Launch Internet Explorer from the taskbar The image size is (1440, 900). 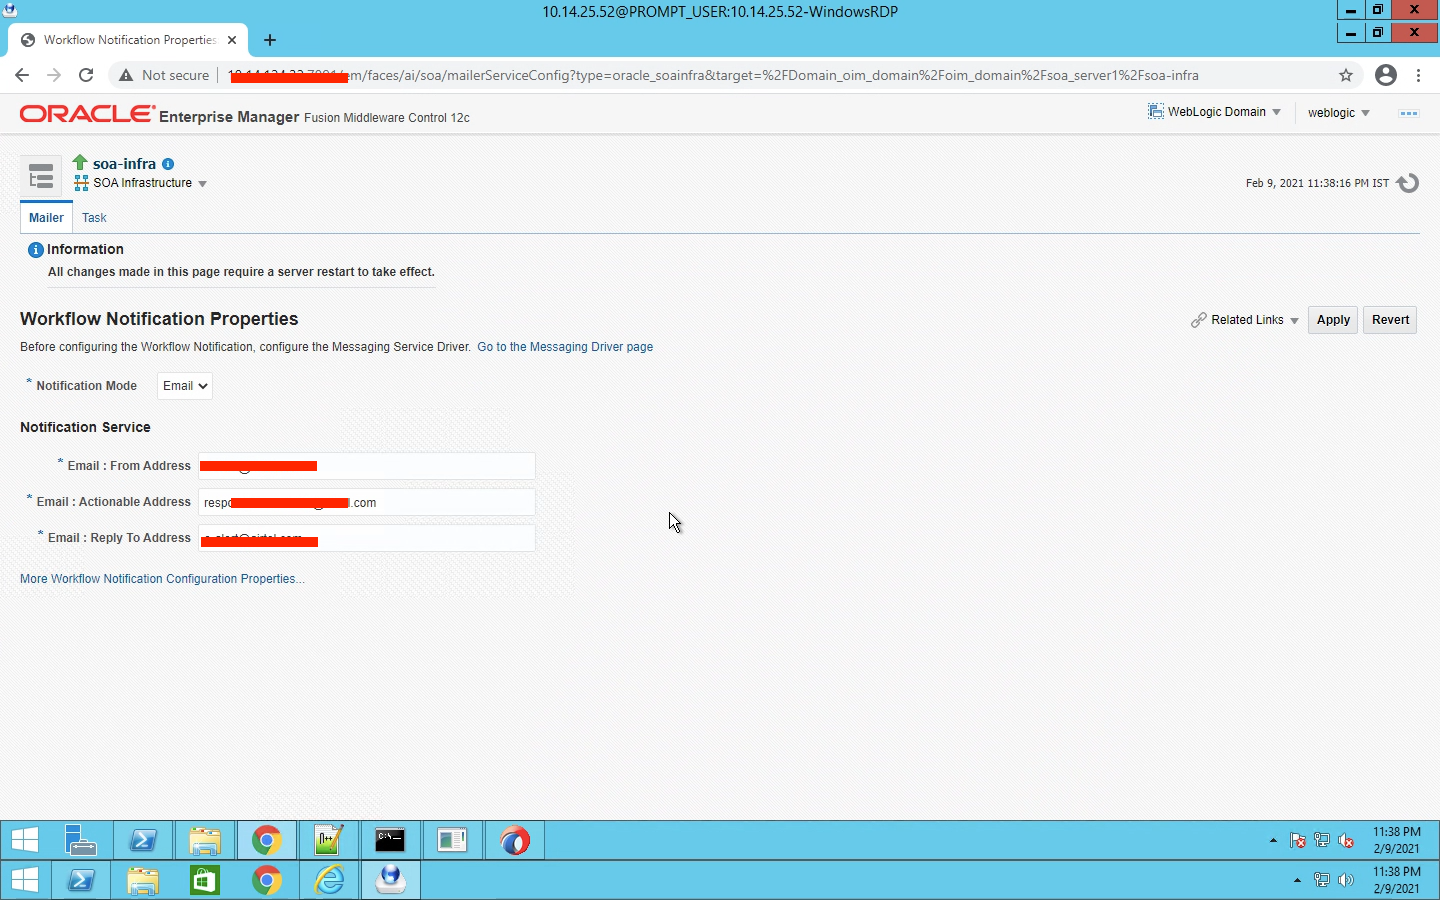[328, 880]
